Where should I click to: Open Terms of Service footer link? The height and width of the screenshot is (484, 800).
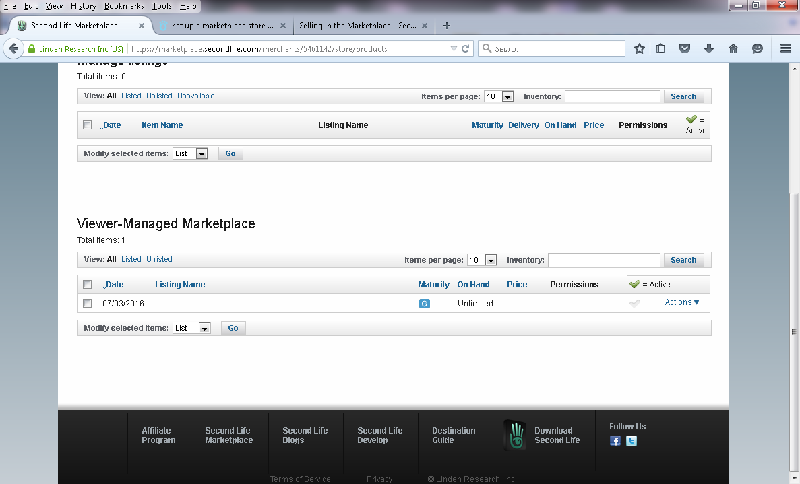(x=300, y=479)
